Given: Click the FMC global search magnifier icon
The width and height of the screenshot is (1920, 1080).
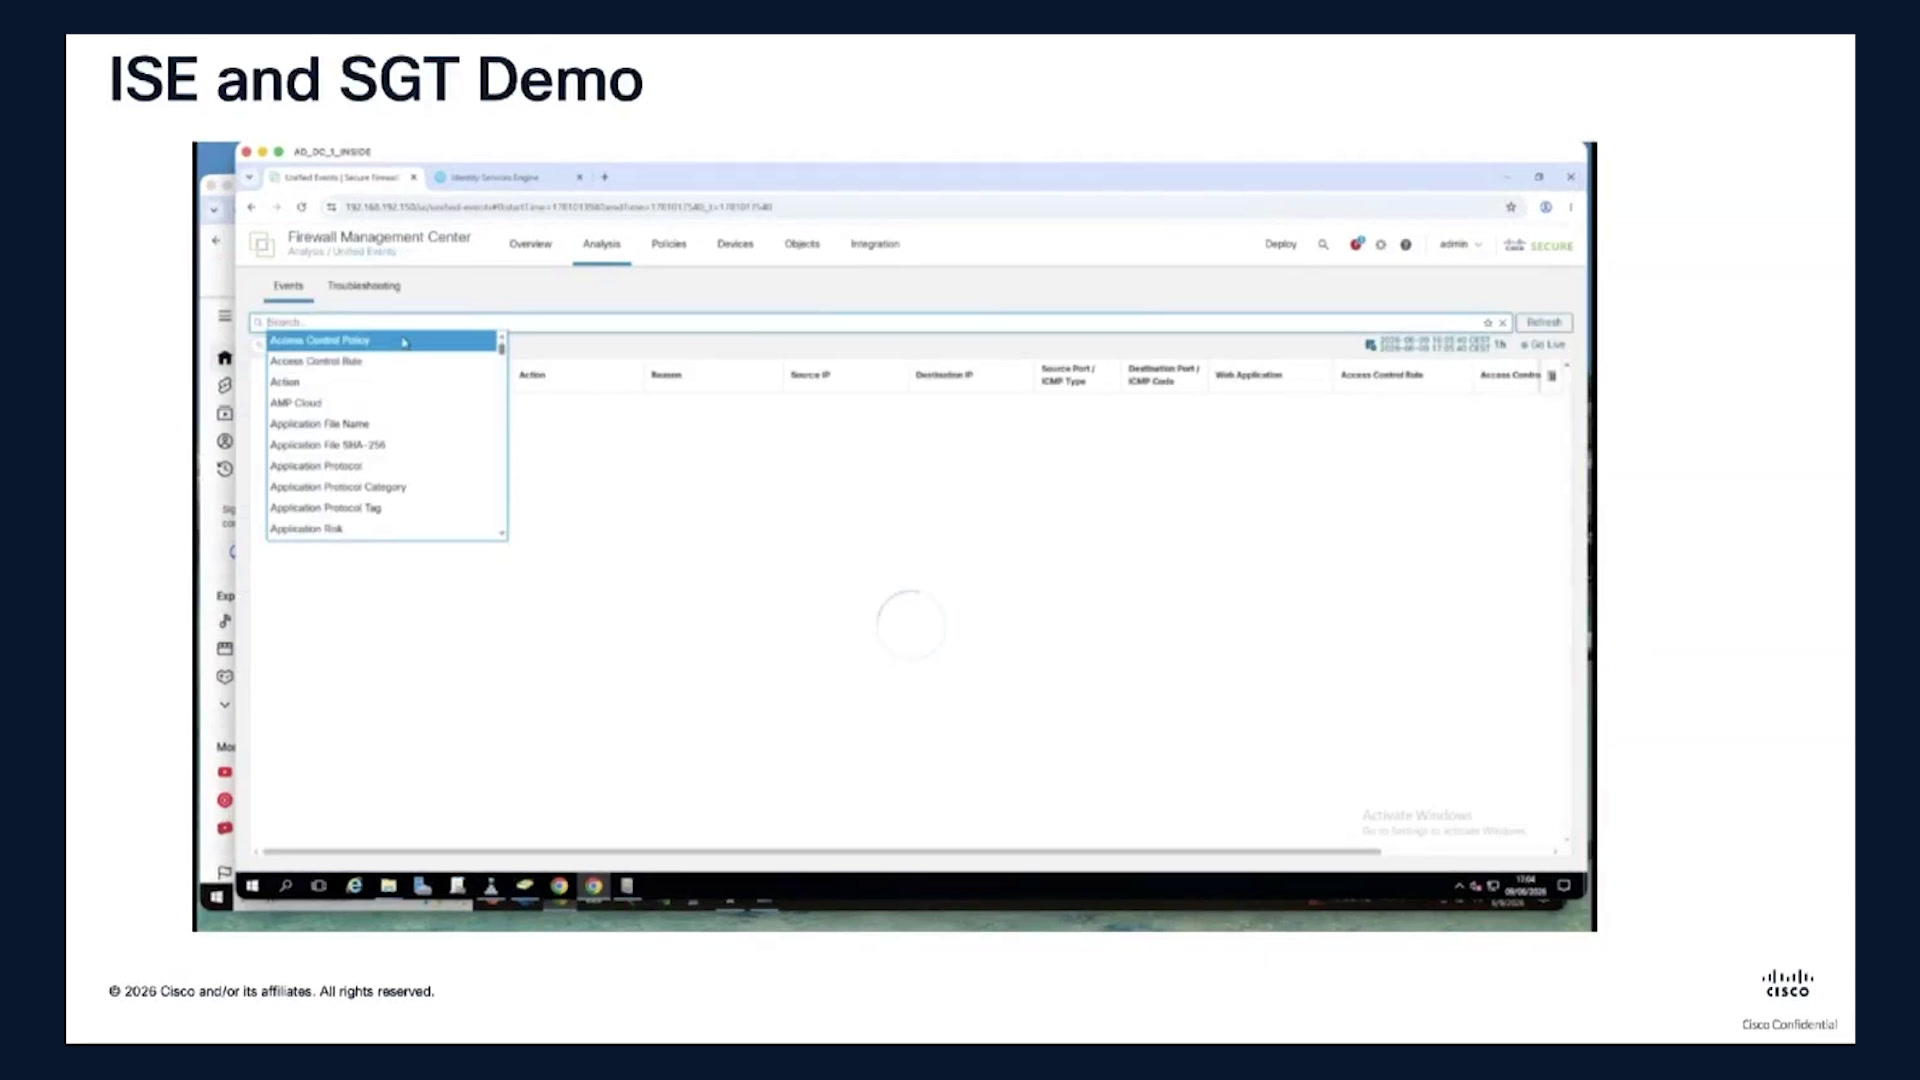Looking at the screenshot, I should click(1323, 245).
